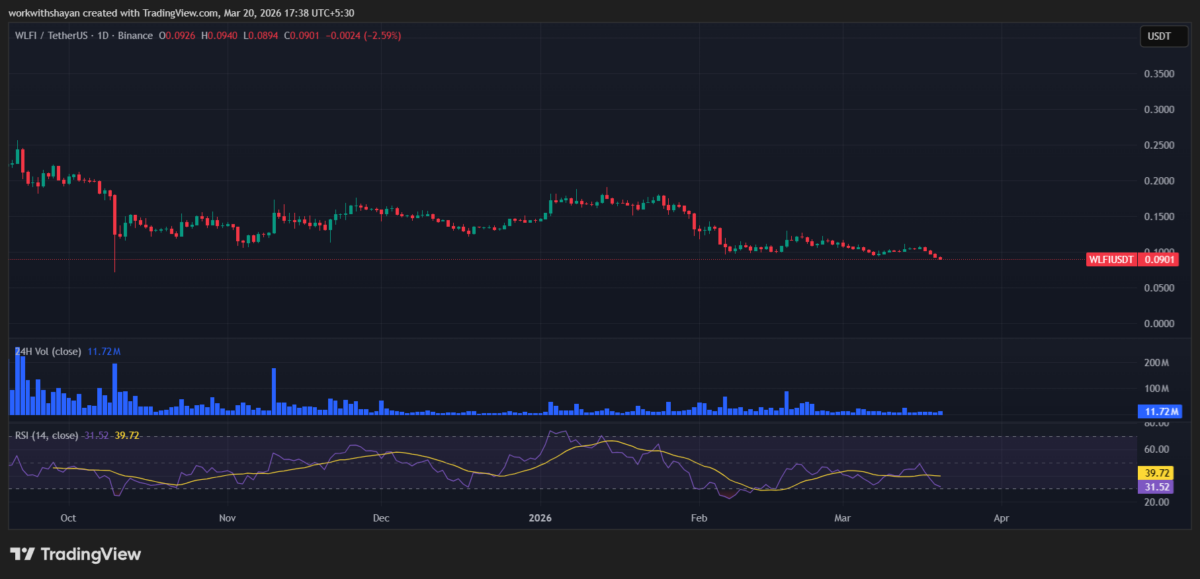Click the 60.00 RSI scale label
Screen dimensions: 1200x579
(x=1157, y=450)
